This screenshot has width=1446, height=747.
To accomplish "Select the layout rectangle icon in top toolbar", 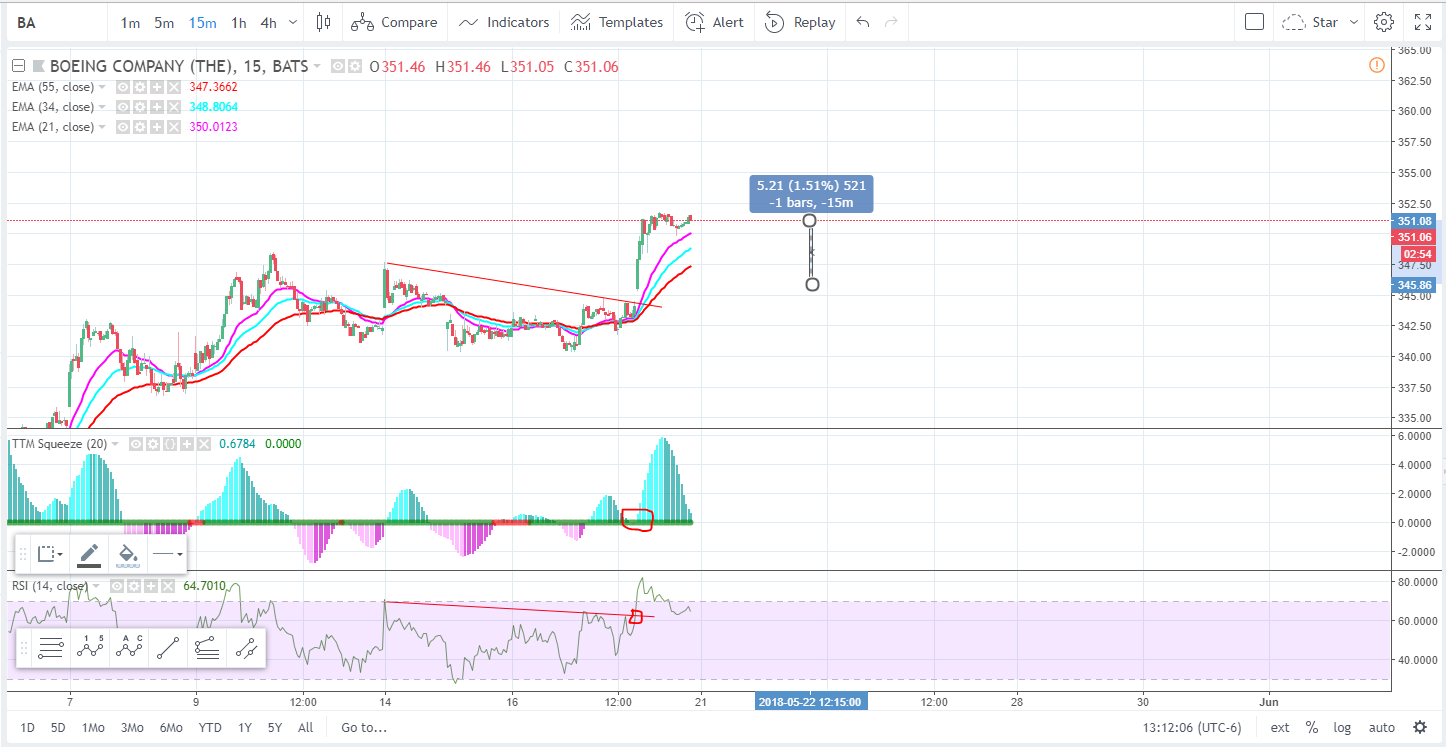I will (x=1254, y=22).
